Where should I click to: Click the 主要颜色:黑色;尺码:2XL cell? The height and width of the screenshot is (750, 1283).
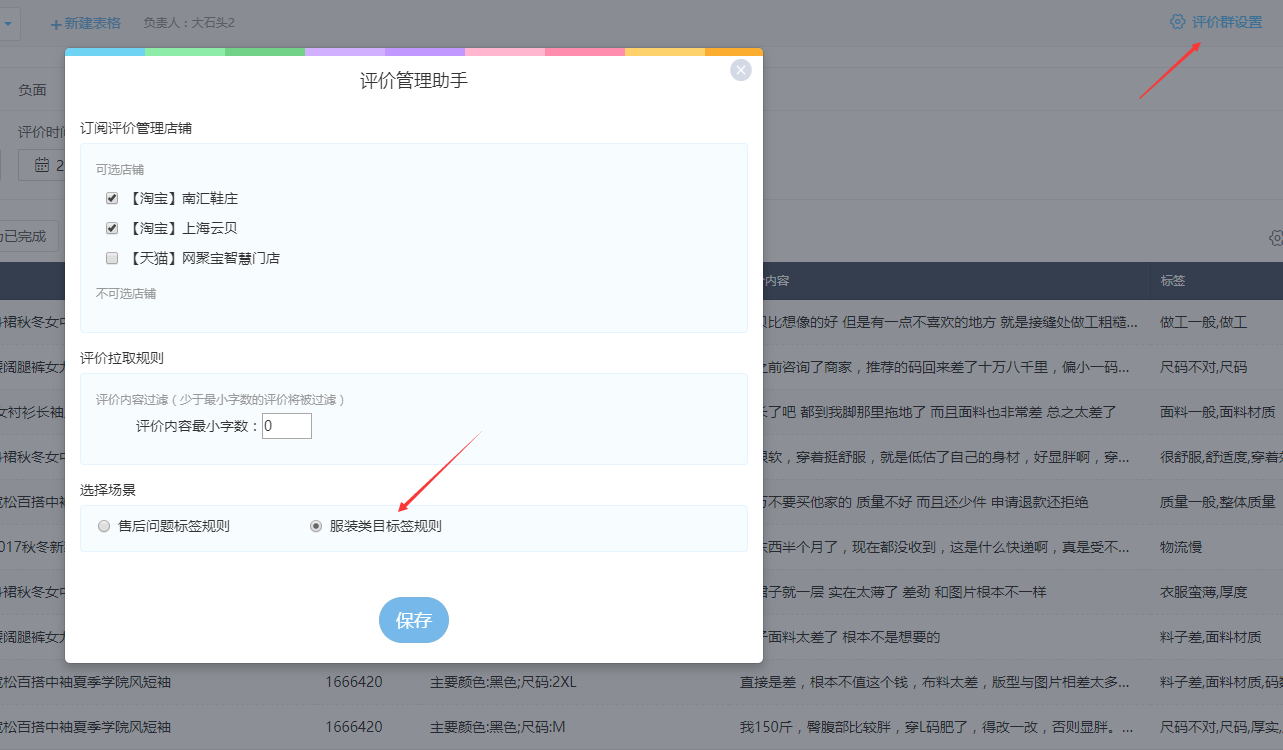click(503, 682)
